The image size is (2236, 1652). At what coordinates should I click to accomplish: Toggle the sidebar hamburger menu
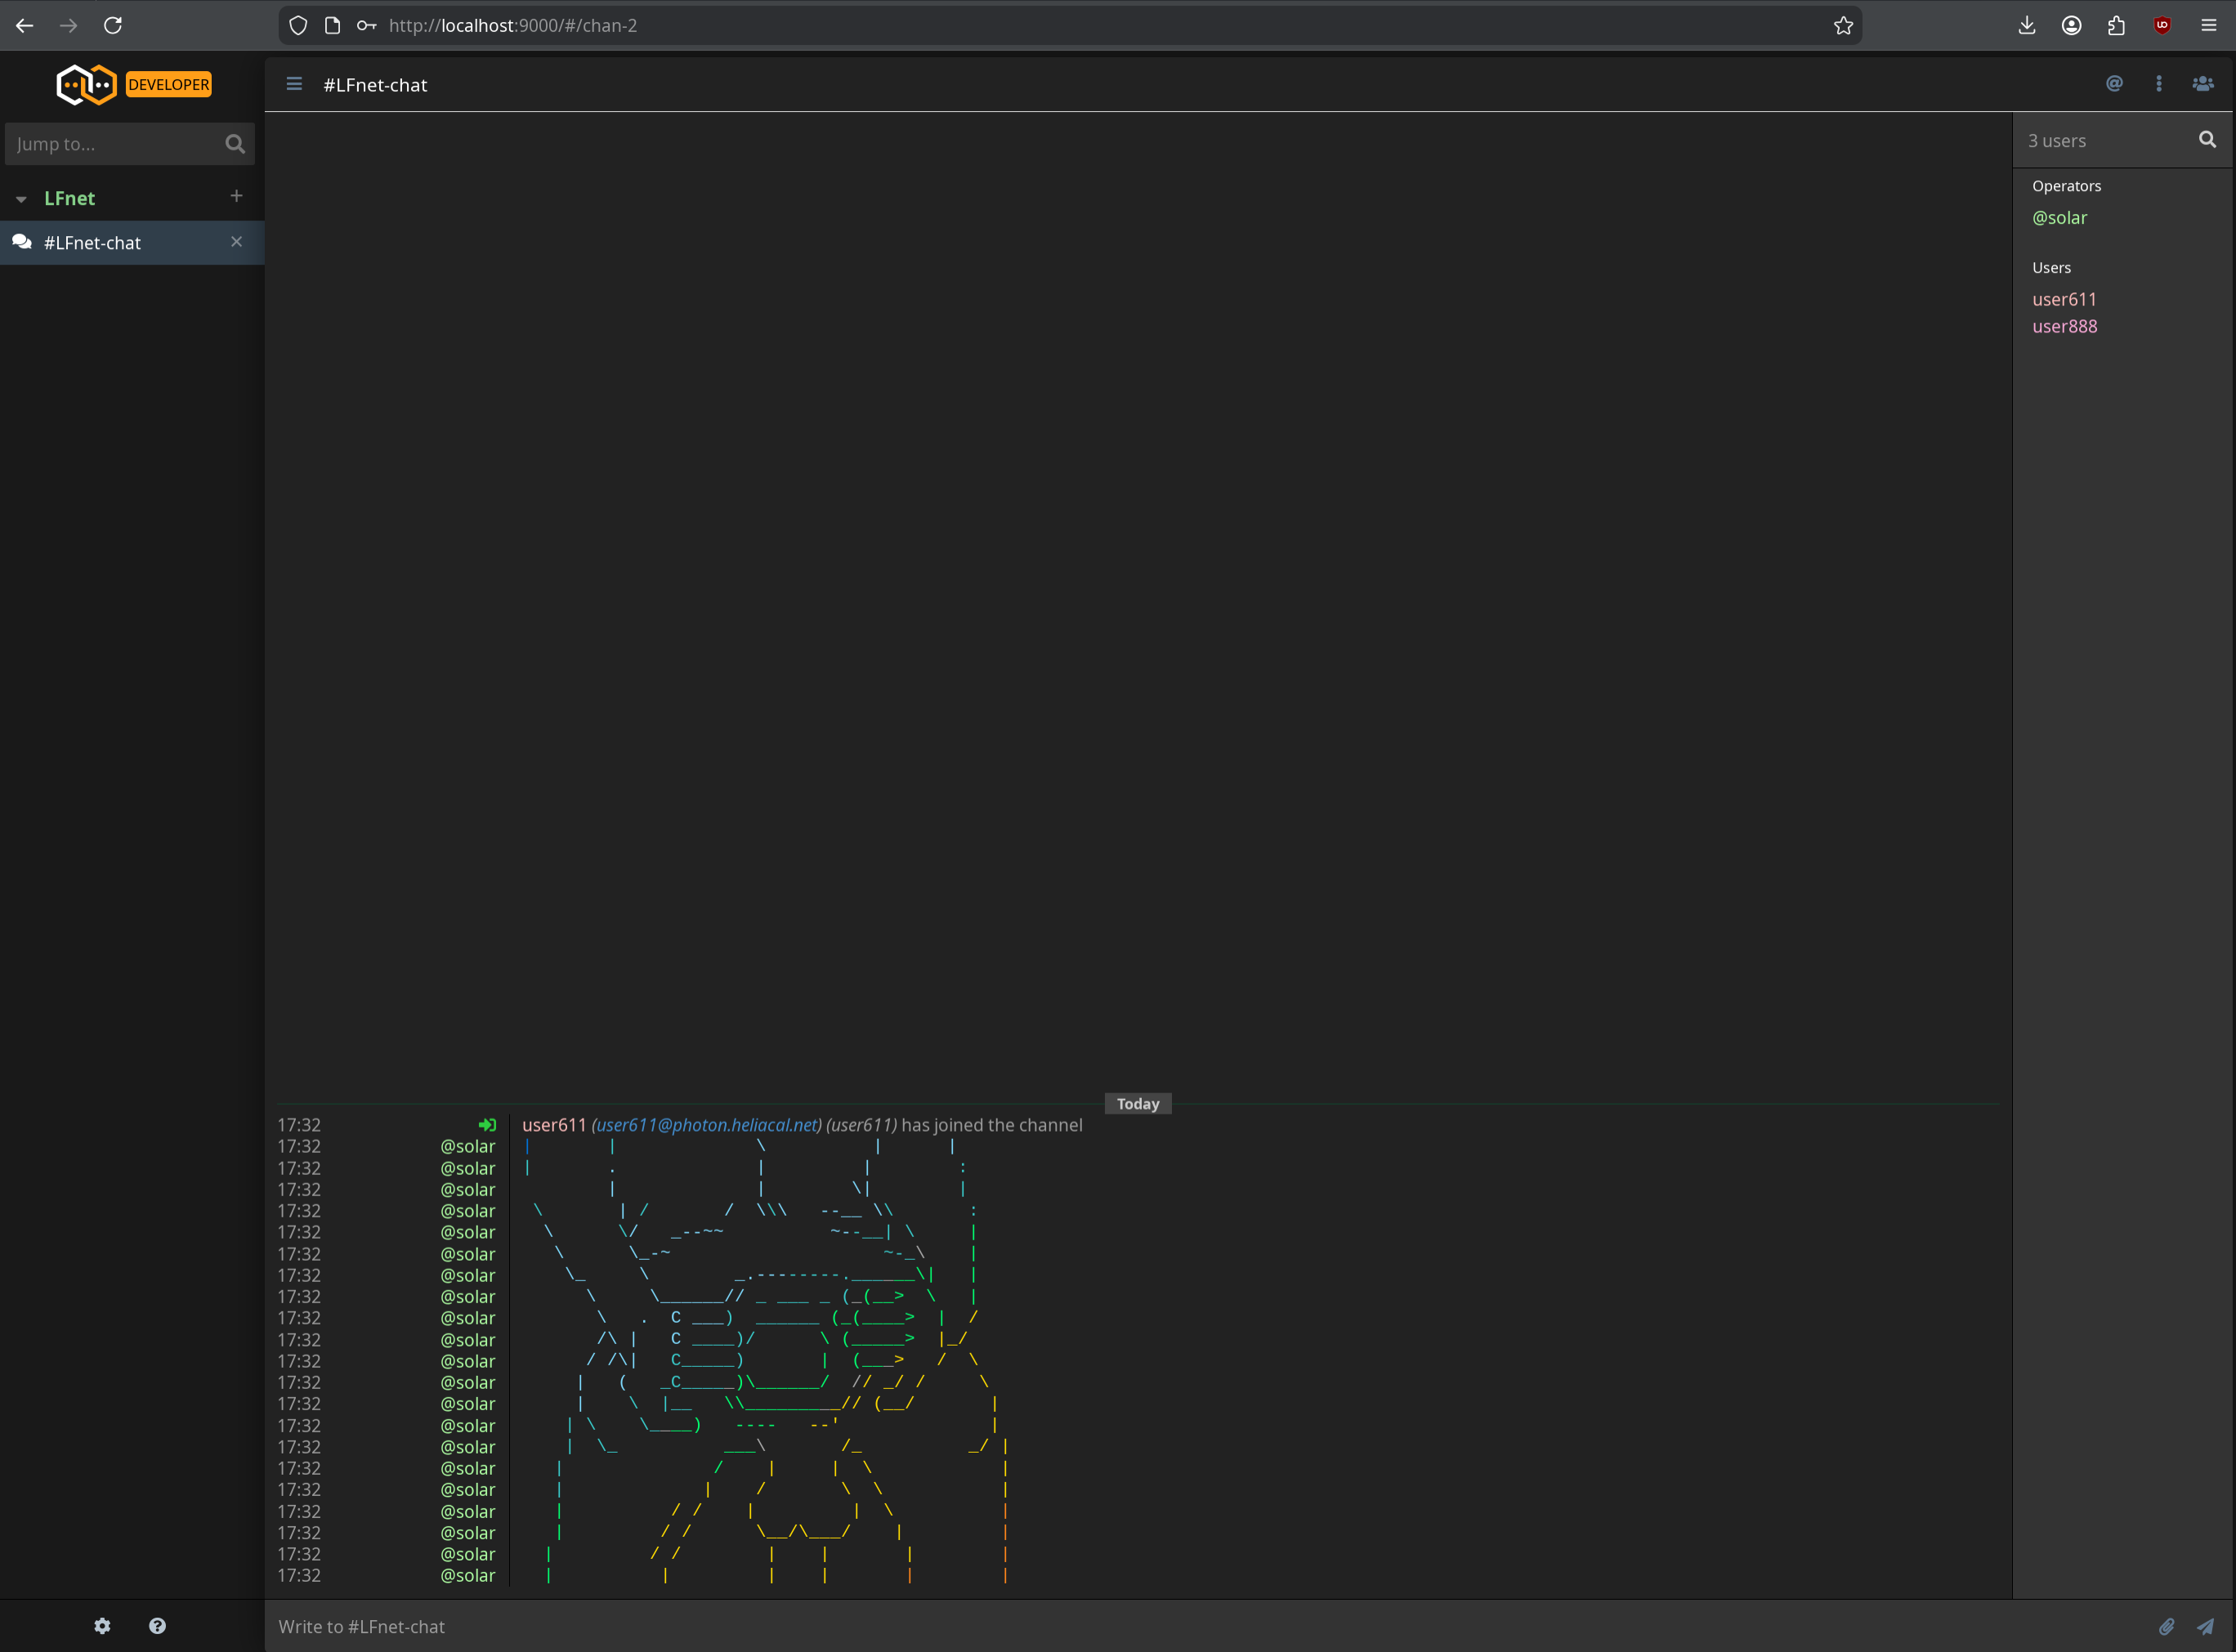294,84
